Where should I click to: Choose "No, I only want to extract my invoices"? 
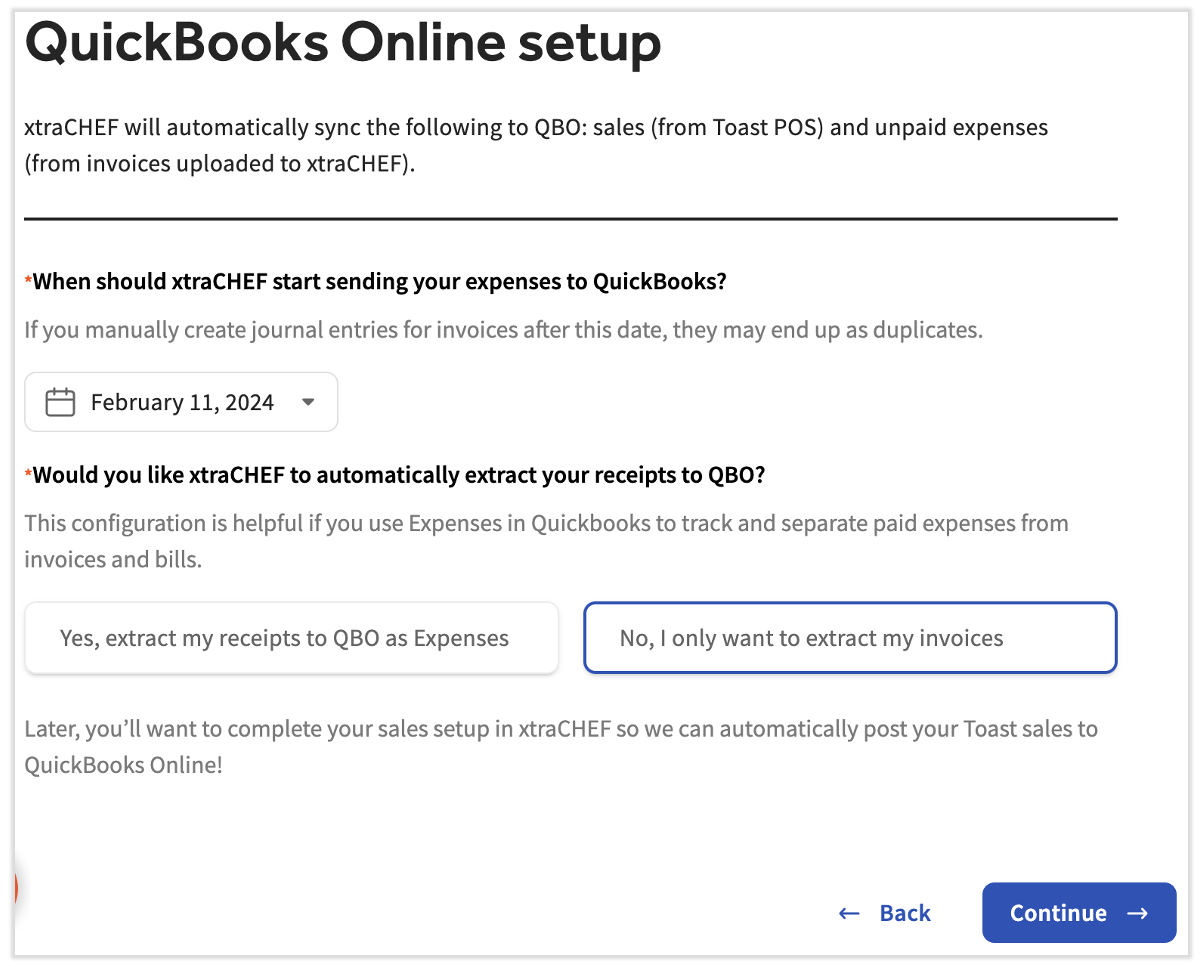tap(849, 638)
